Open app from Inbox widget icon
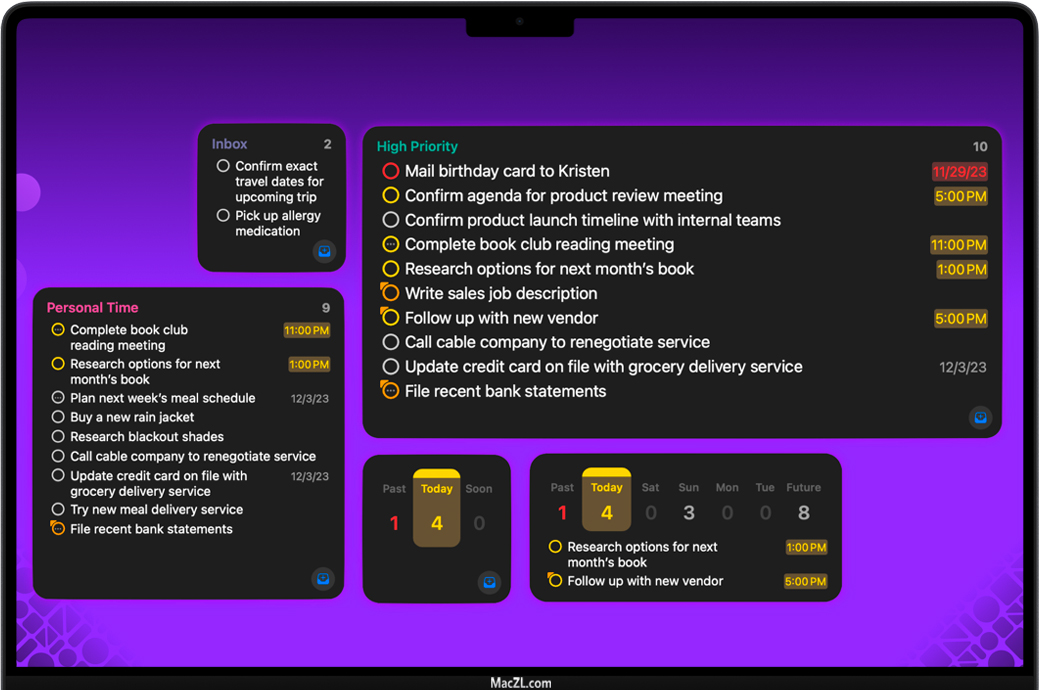 [x=324, y=251]
